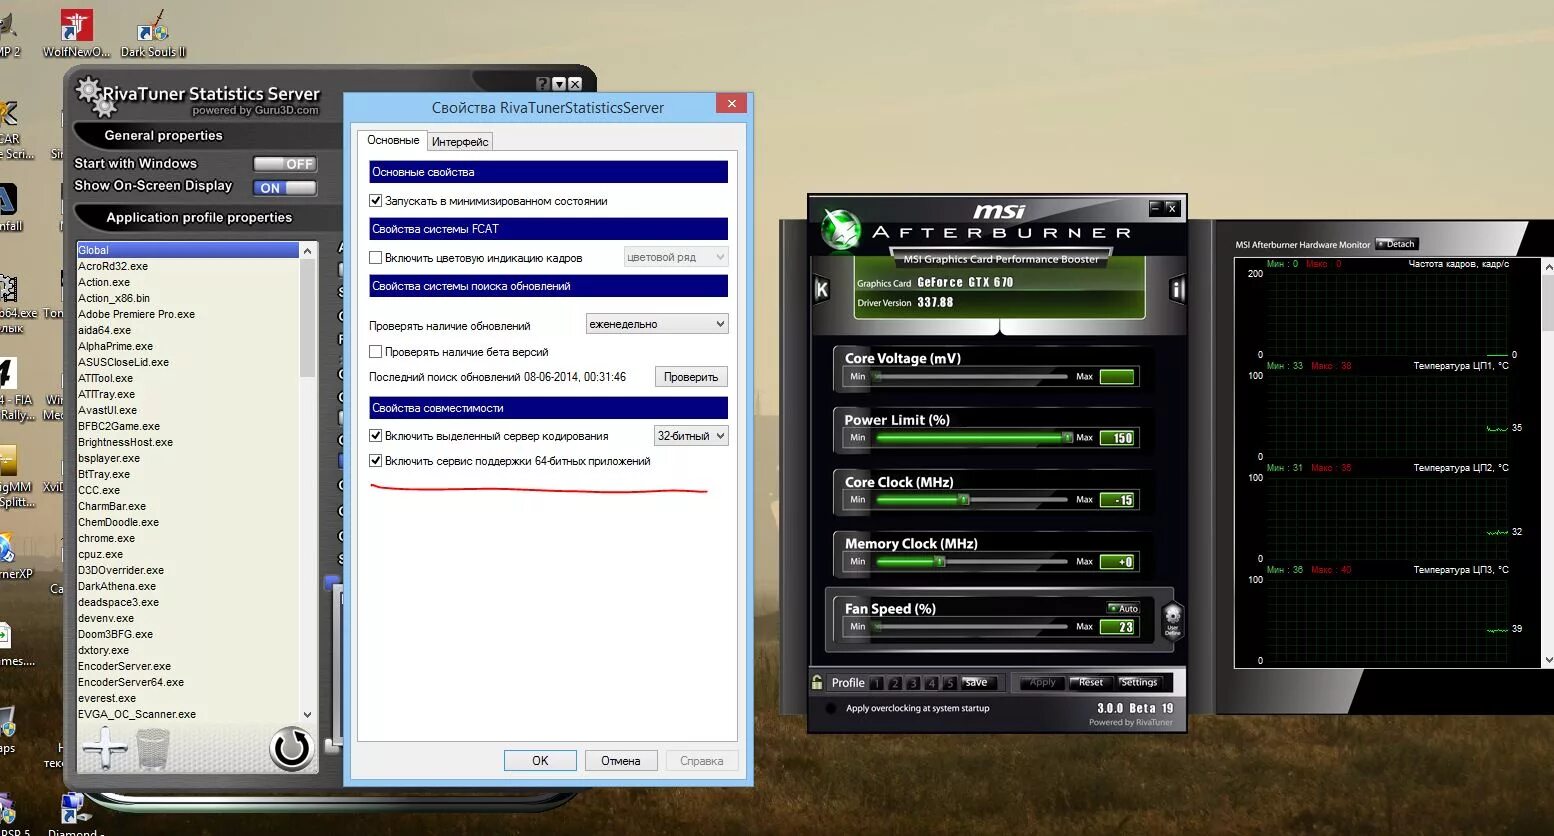Select EVGA_OC_Scanner.exe in the profile list
The width and height of the screenshot is (1554, 836).
coord(188,714)
